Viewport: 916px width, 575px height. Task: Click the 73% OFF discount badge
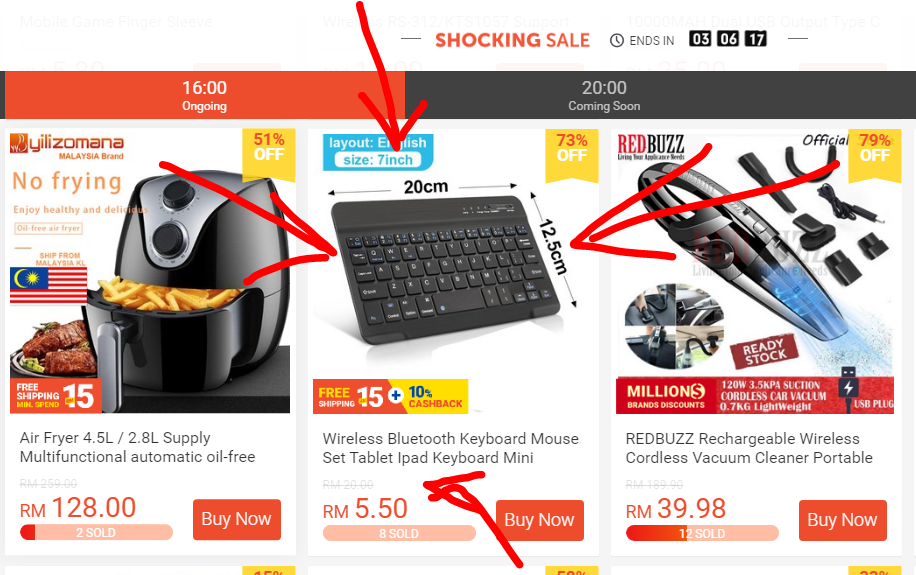[571, 148]
